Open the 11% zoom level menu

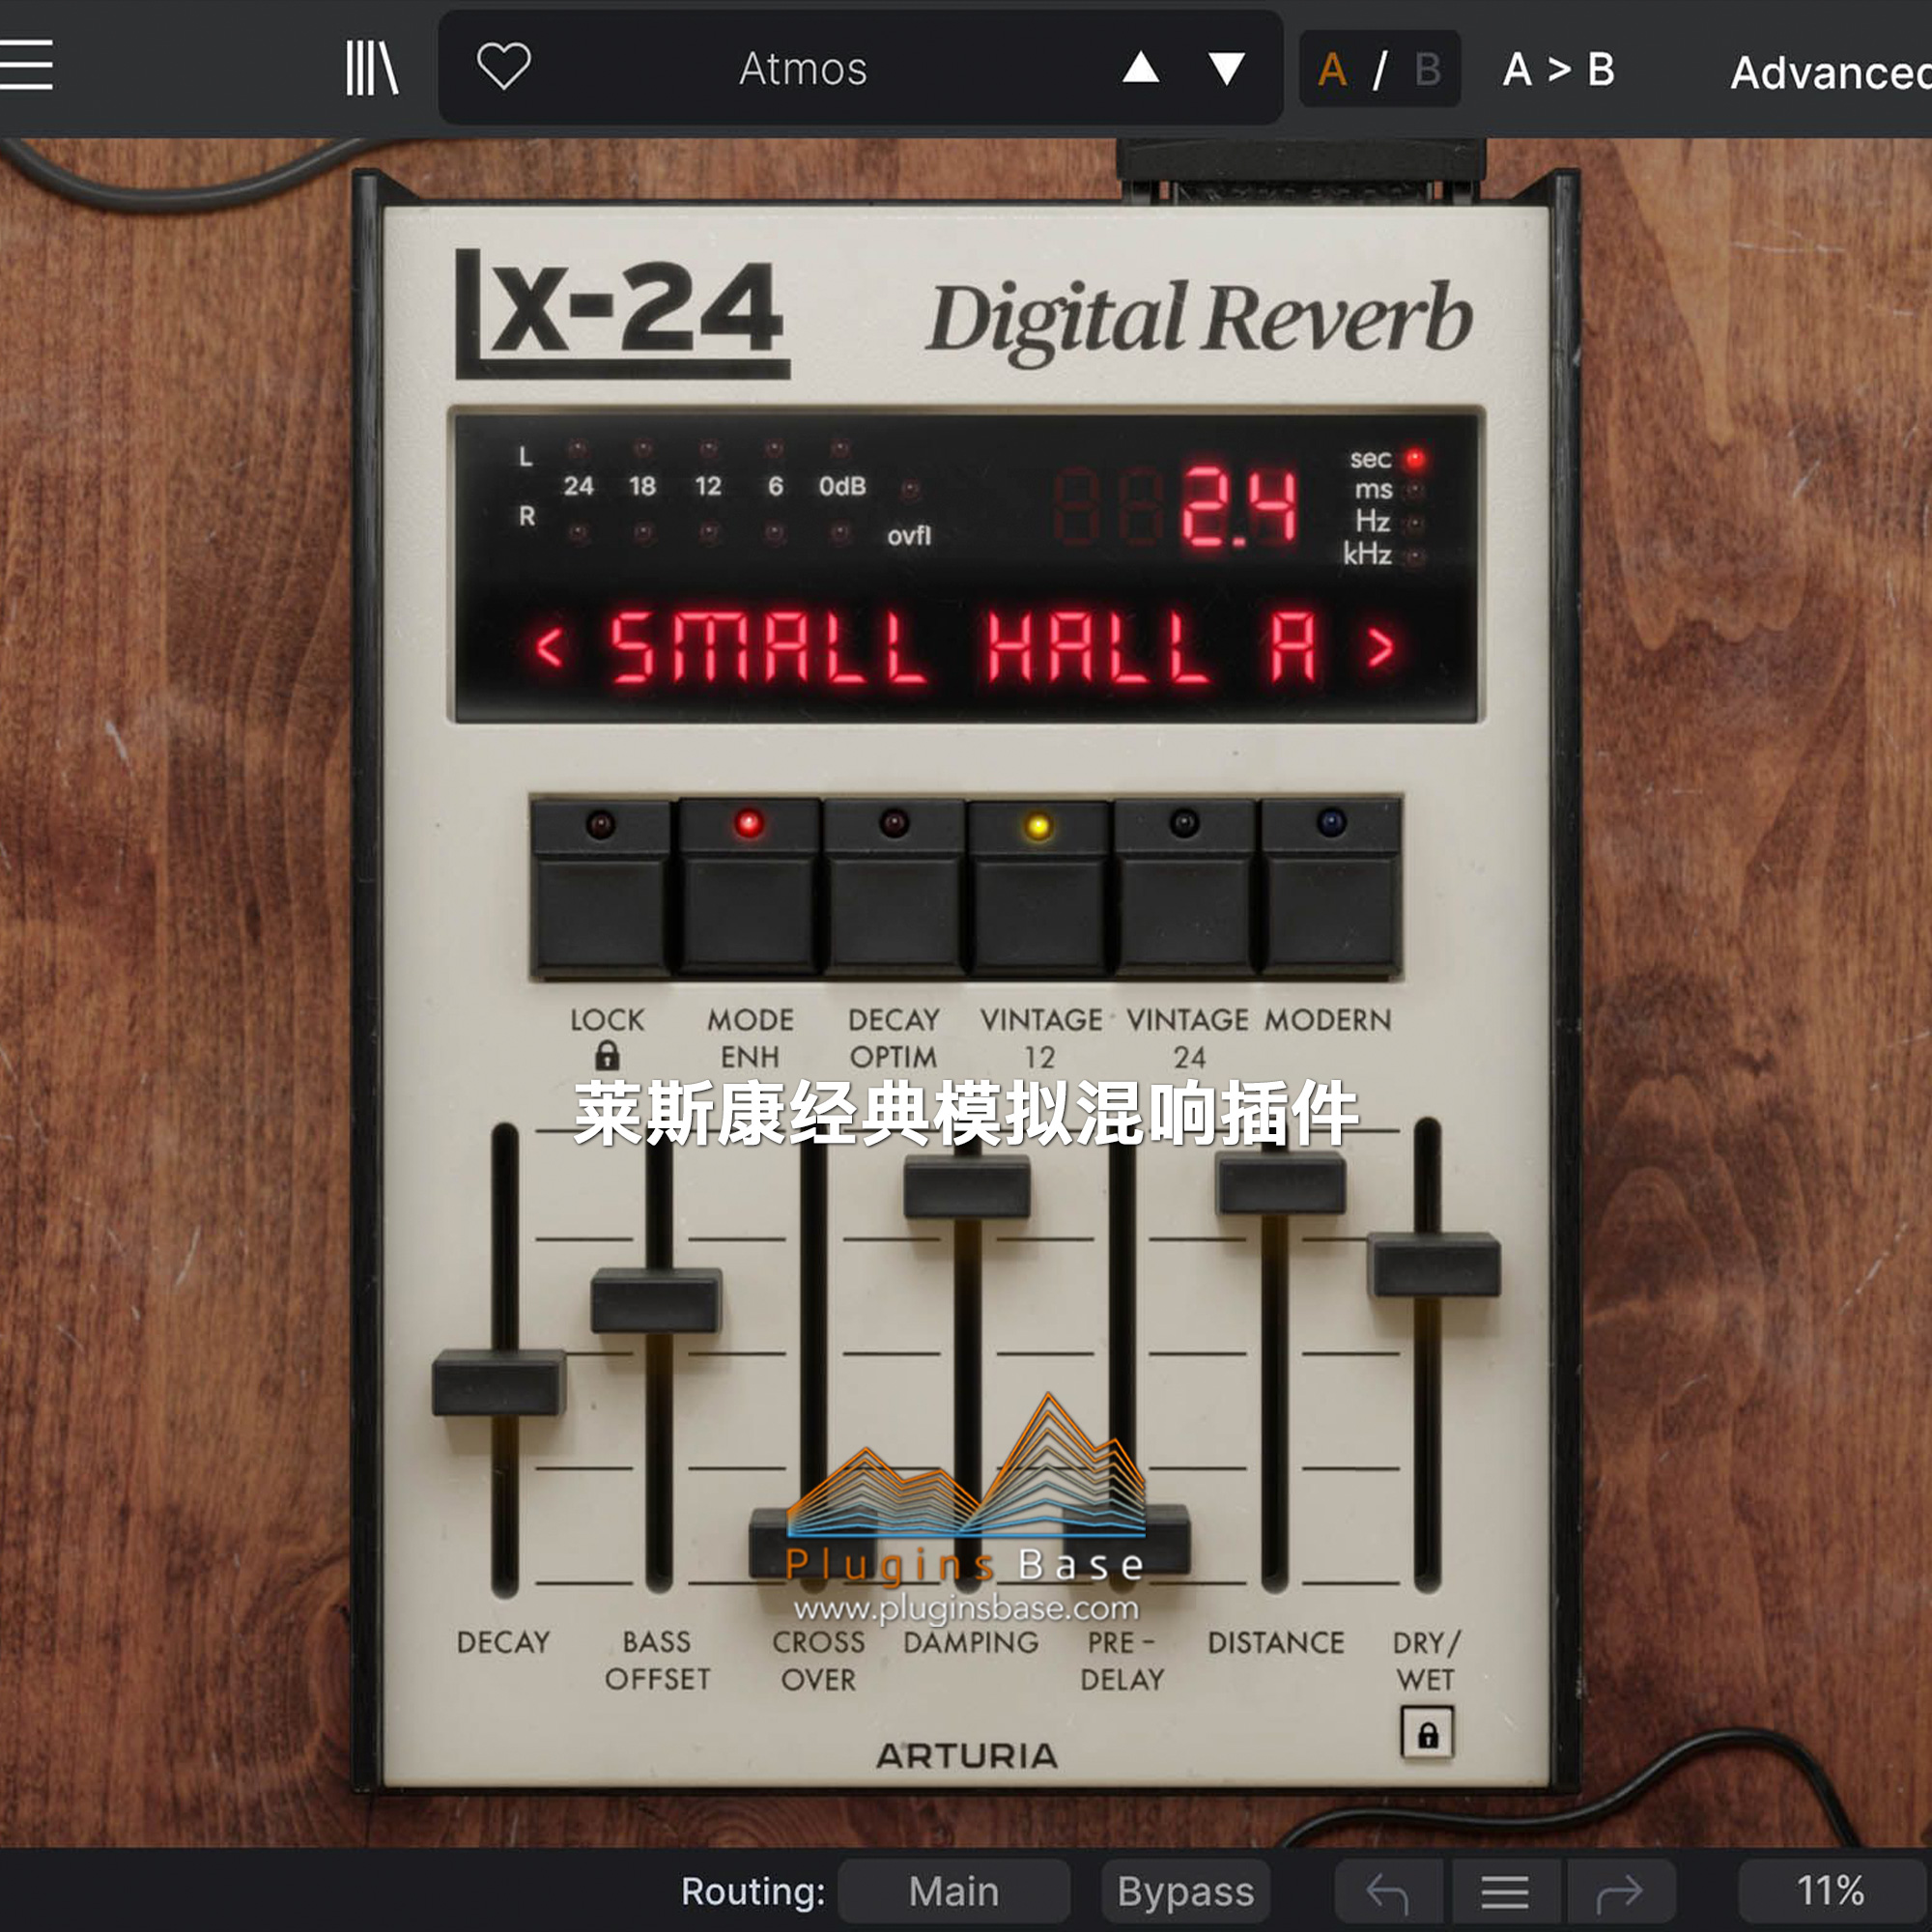pyautogui.click(x=1829, y=1892)
